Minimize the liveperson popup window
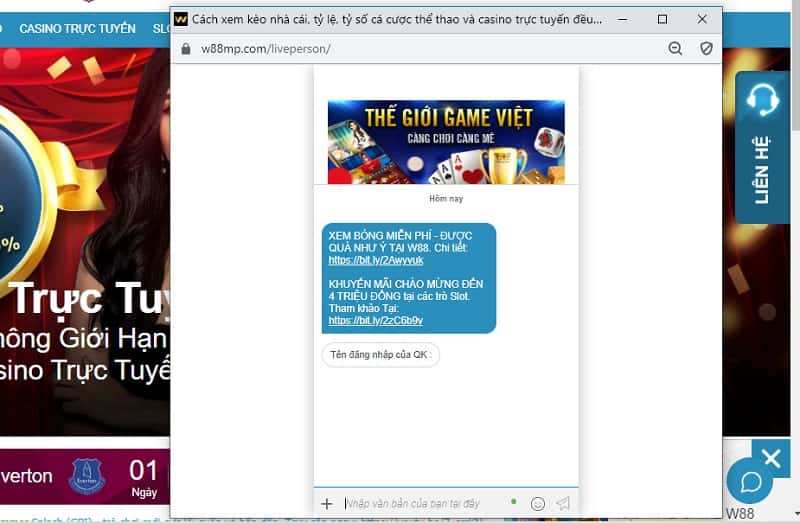 pyautogui.click(x=622, y=19)
